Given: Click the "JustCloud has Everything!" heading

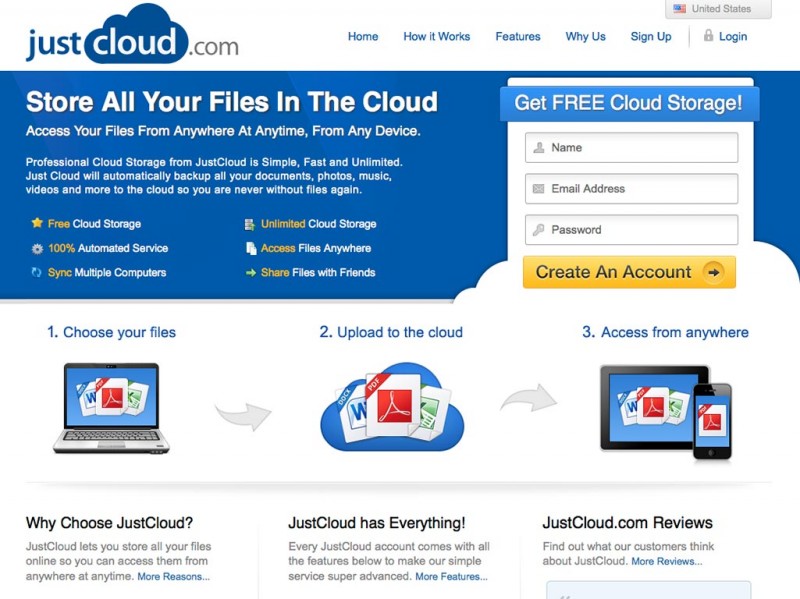Looking at the screenshot, I should [377, 523].
